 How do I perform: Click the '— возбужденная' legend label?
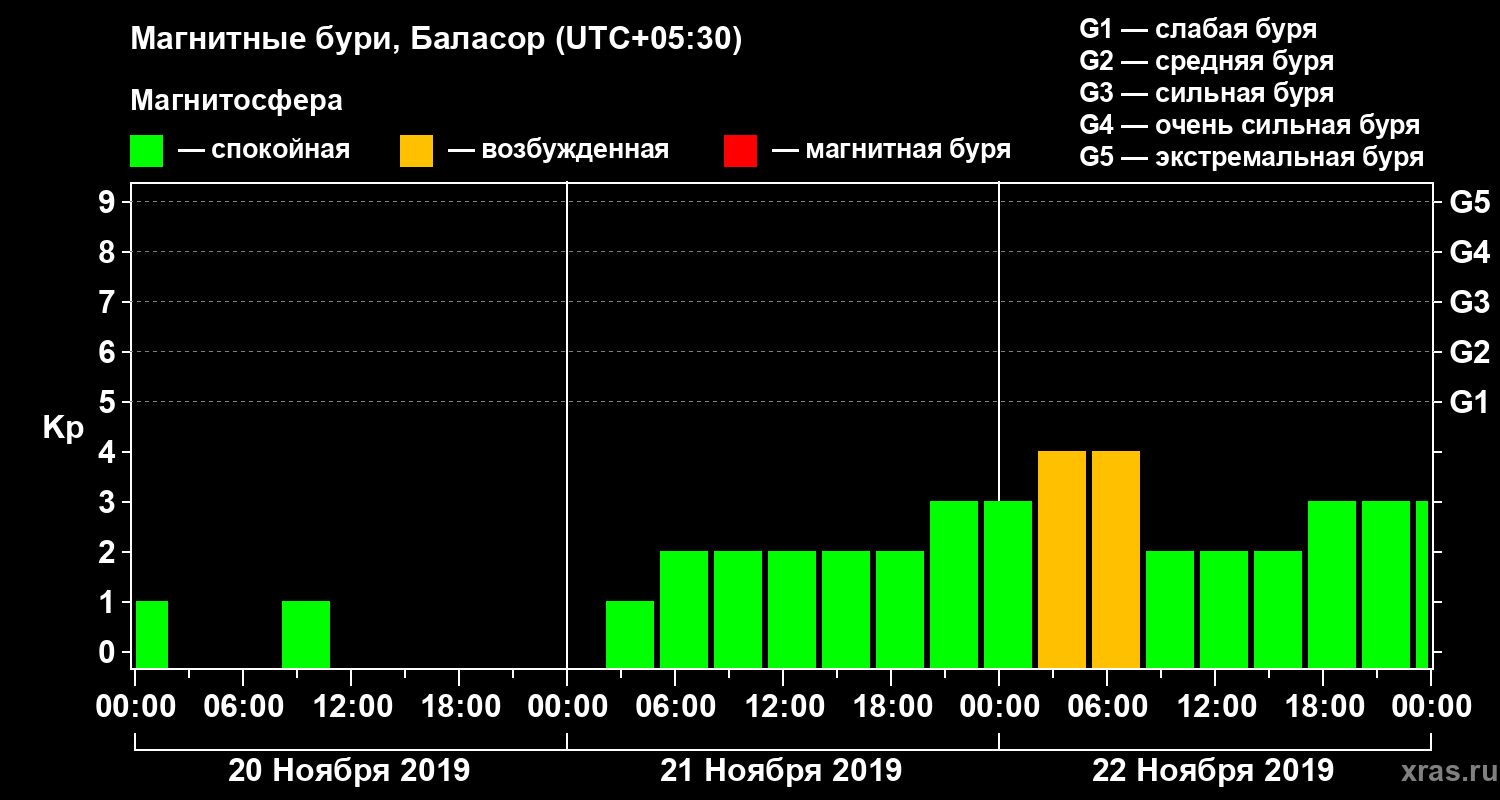point(558,150)
